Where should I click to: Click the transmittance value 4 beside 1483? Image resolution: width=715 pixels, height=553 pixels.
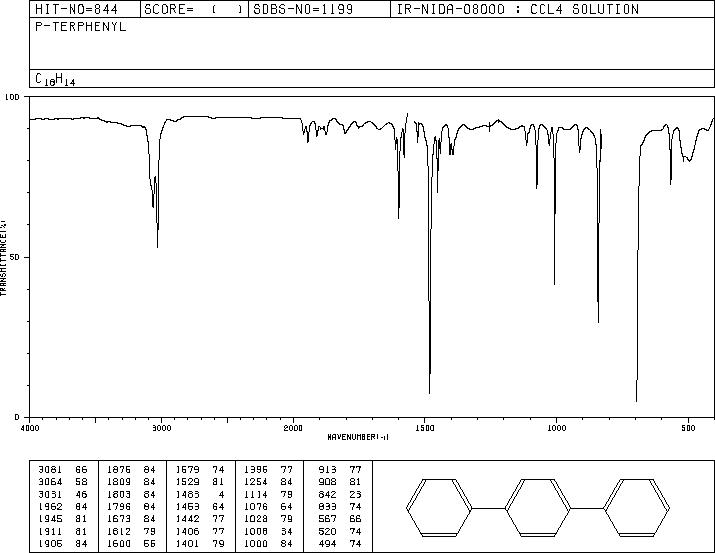coord(222,494)
